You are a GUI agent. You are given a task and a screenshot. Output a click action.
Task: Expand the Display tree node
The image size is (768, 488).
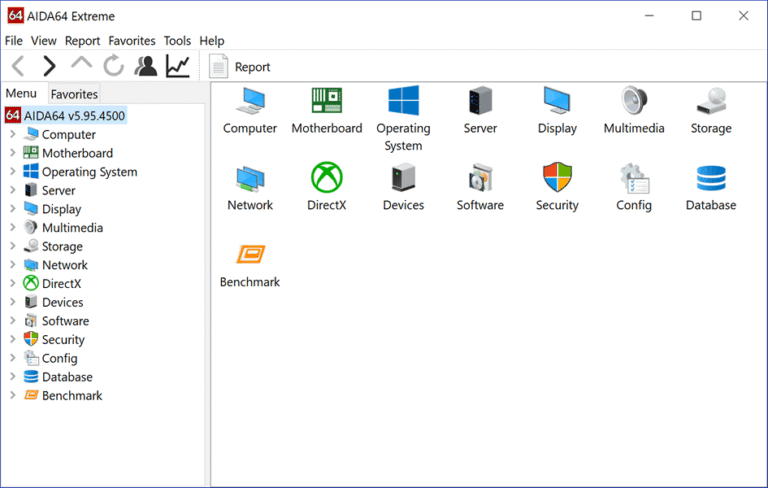[x=13, y=208]
